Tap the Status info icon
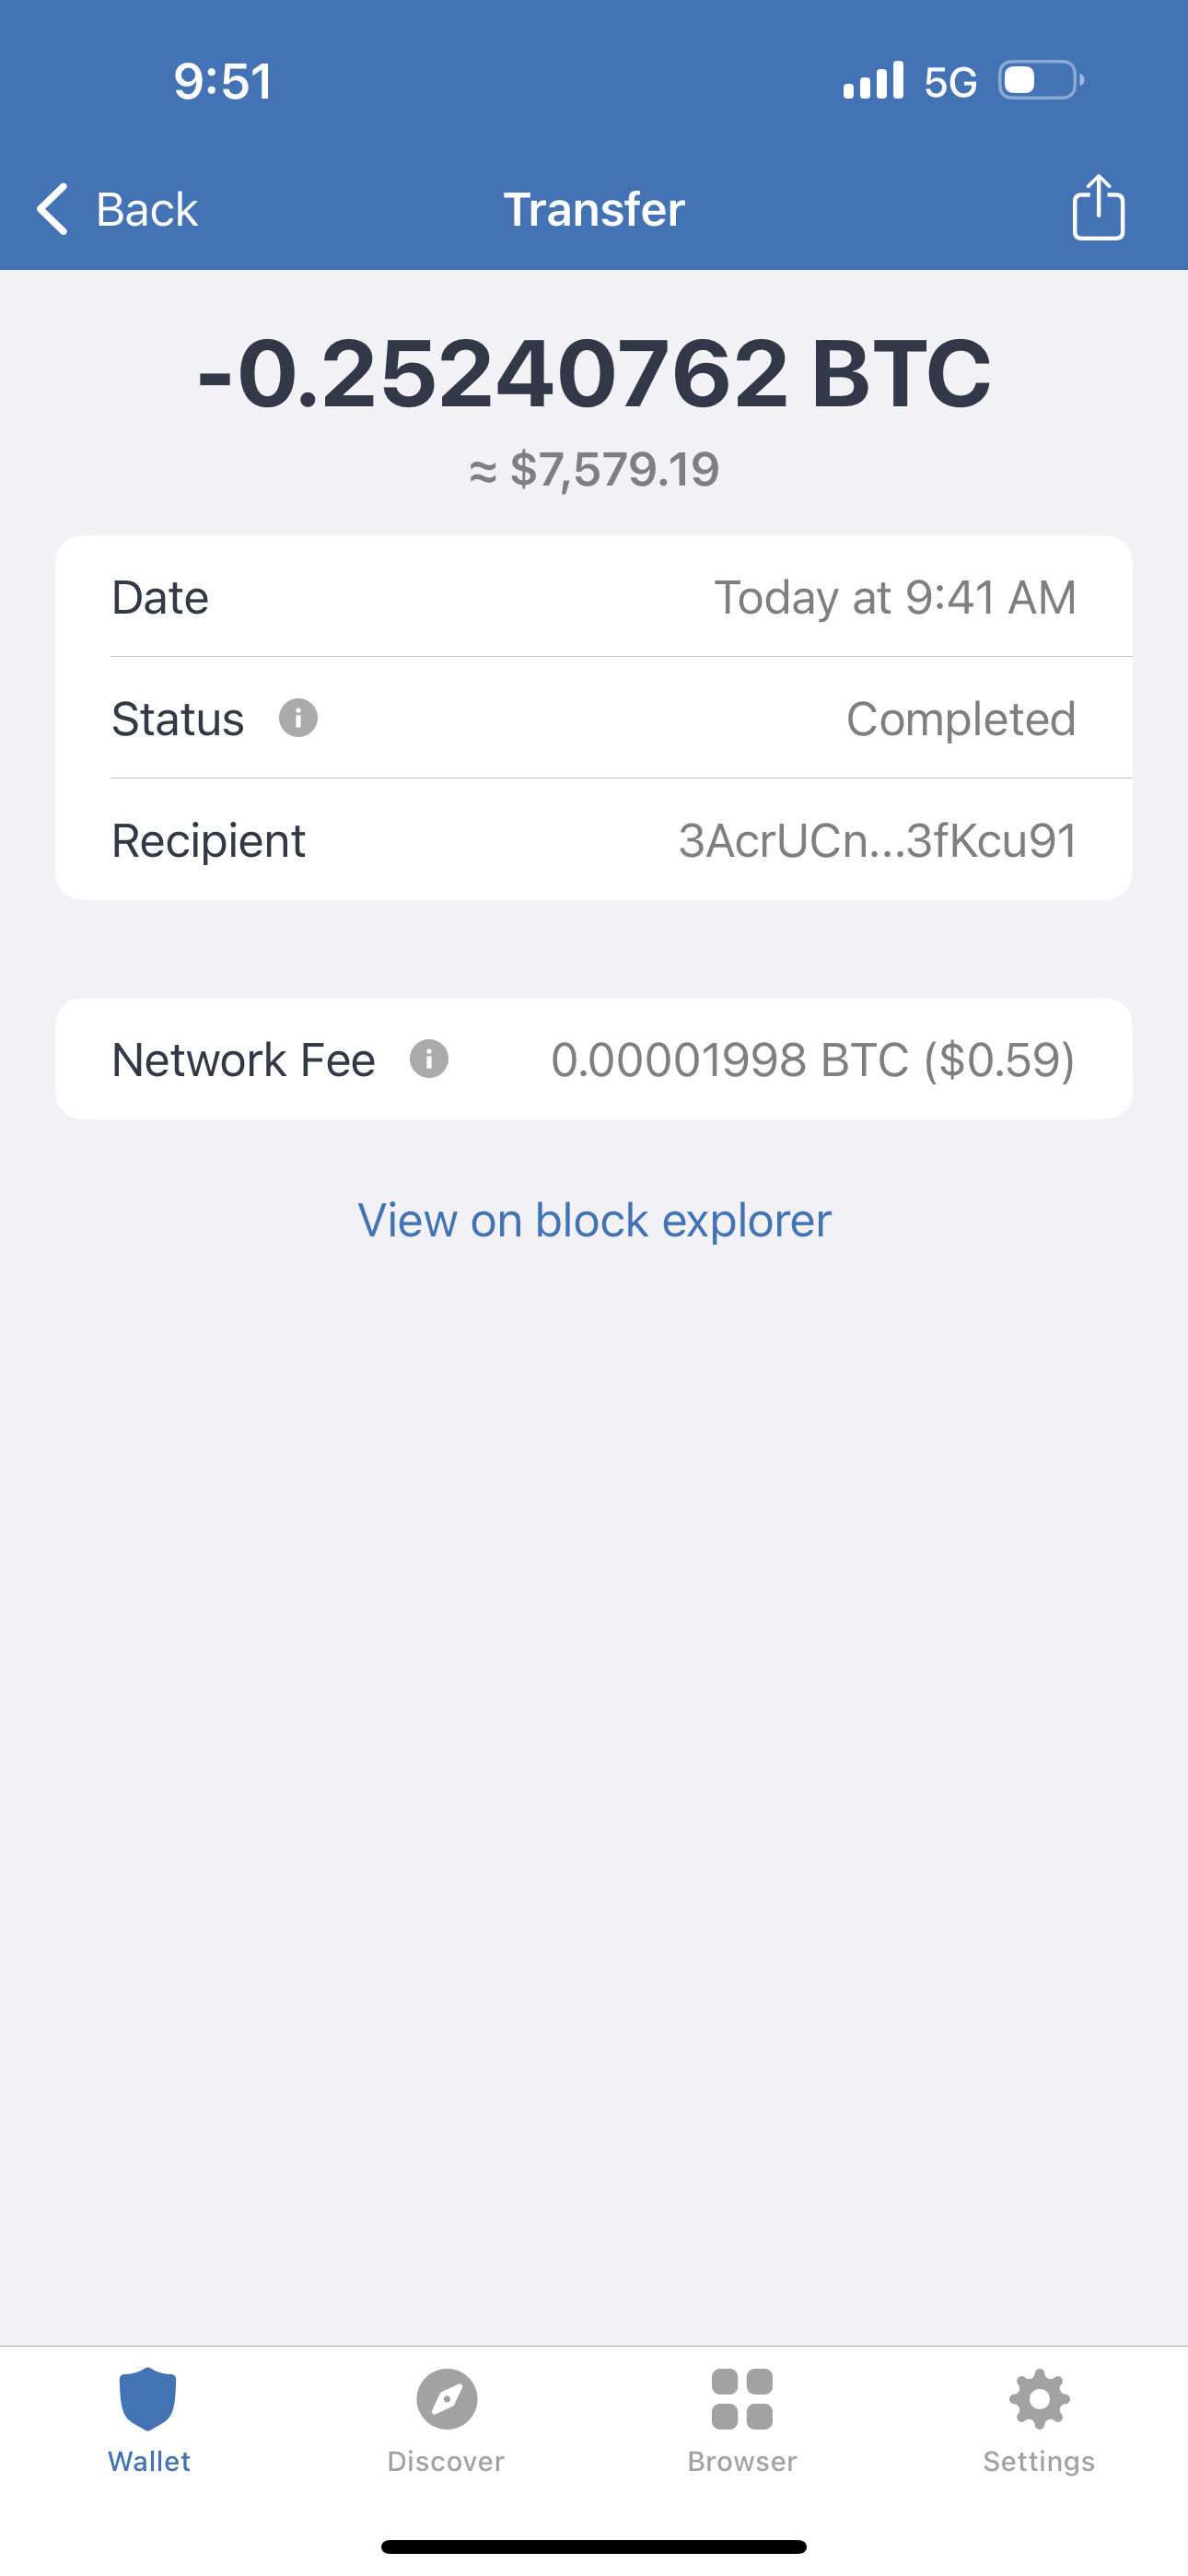The height and width of the screenshot is (2576, 1188). pos(298,718)
